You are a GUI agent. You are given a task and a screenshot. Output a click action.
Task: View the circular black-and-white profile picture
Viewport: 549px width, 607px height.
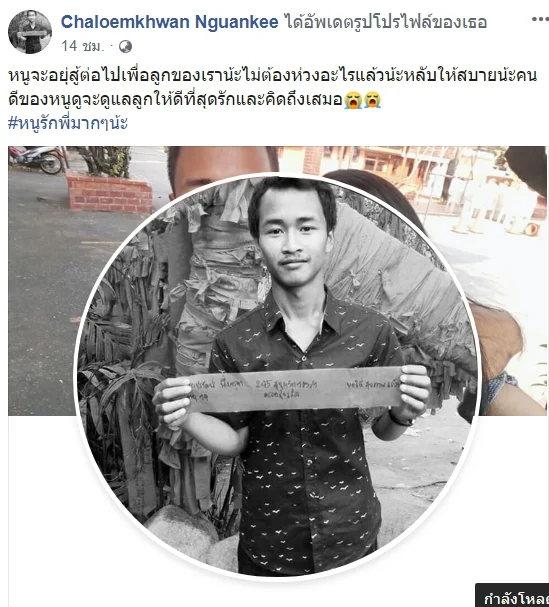point(277,376)
